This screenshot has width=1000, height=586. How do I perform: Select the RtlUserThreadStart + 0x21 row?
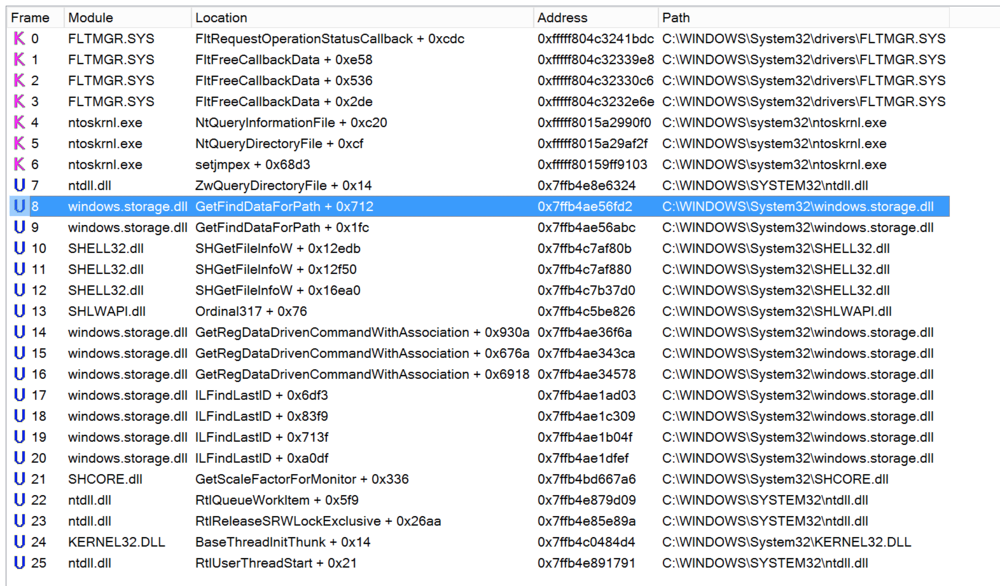(264, 563)
